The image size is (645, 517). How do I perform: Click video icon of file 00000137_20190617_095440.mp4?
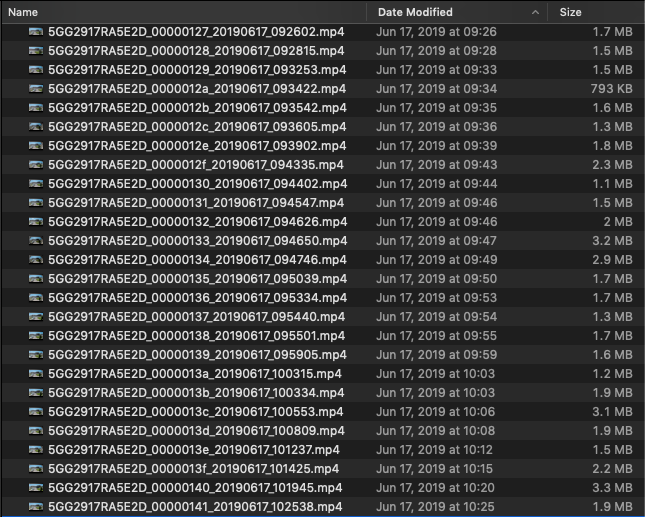(x=36, y=317)
